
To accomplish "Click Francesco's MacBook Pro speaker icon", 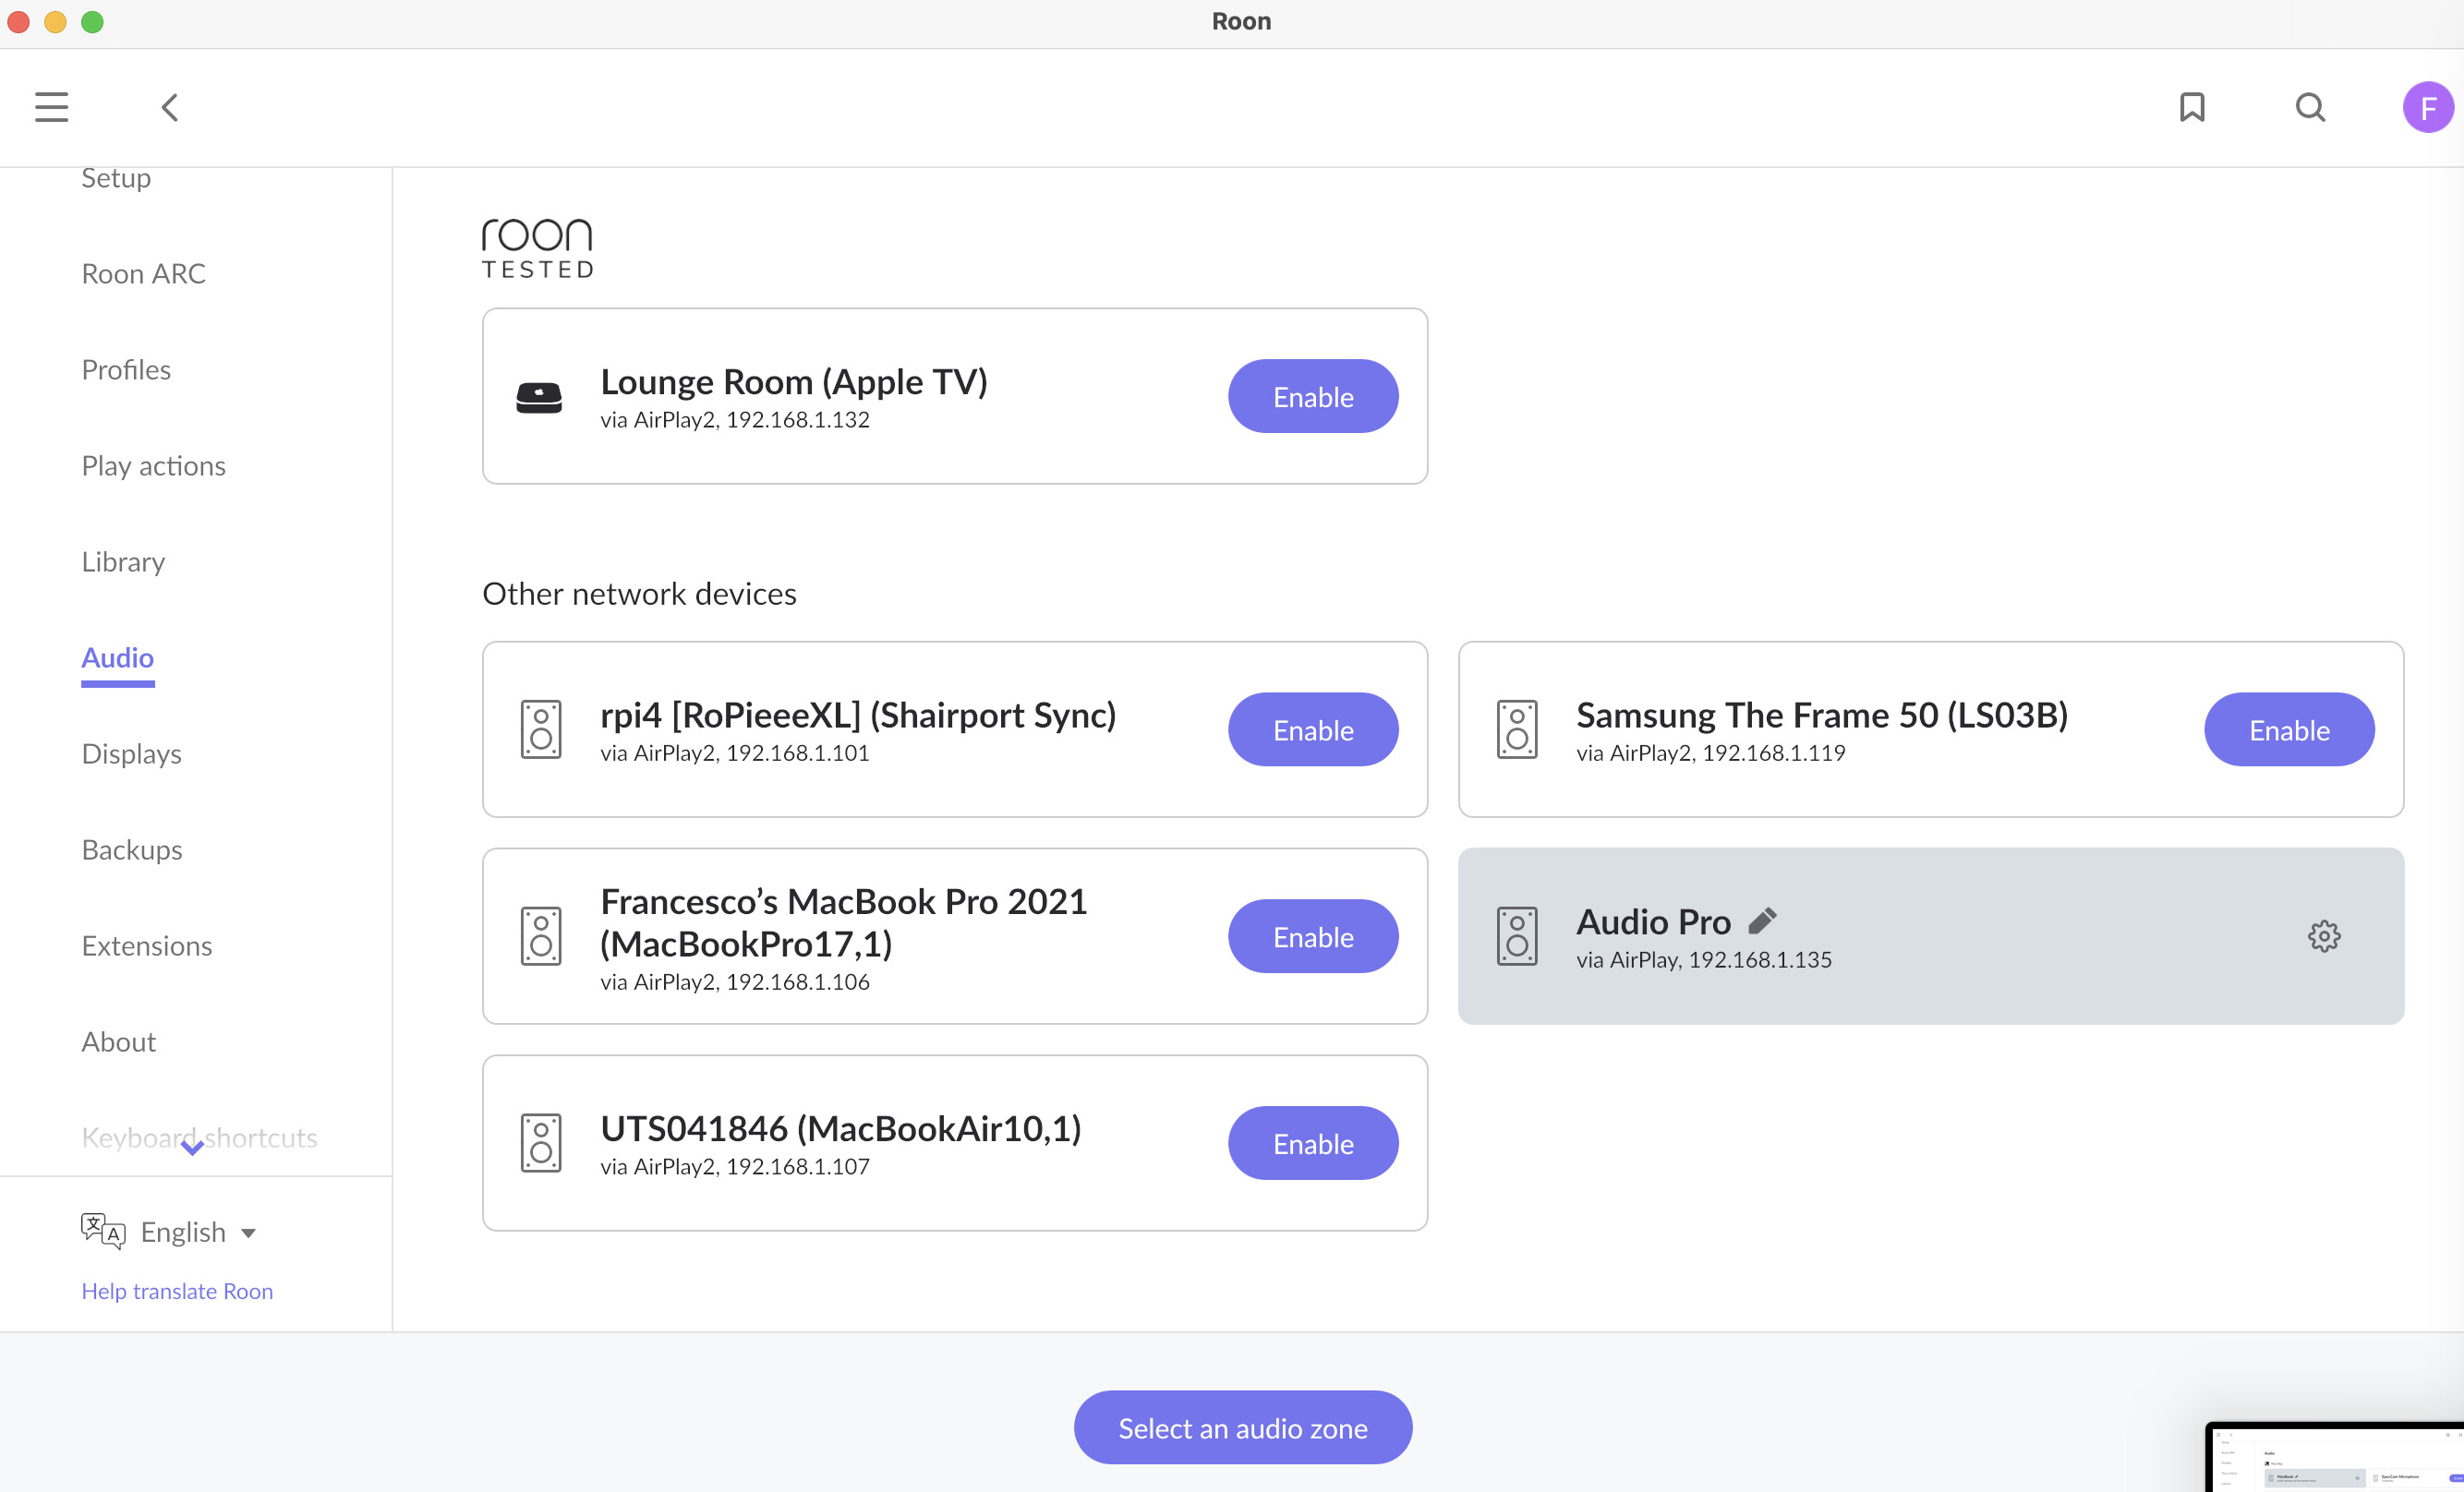I will (541, 936).
